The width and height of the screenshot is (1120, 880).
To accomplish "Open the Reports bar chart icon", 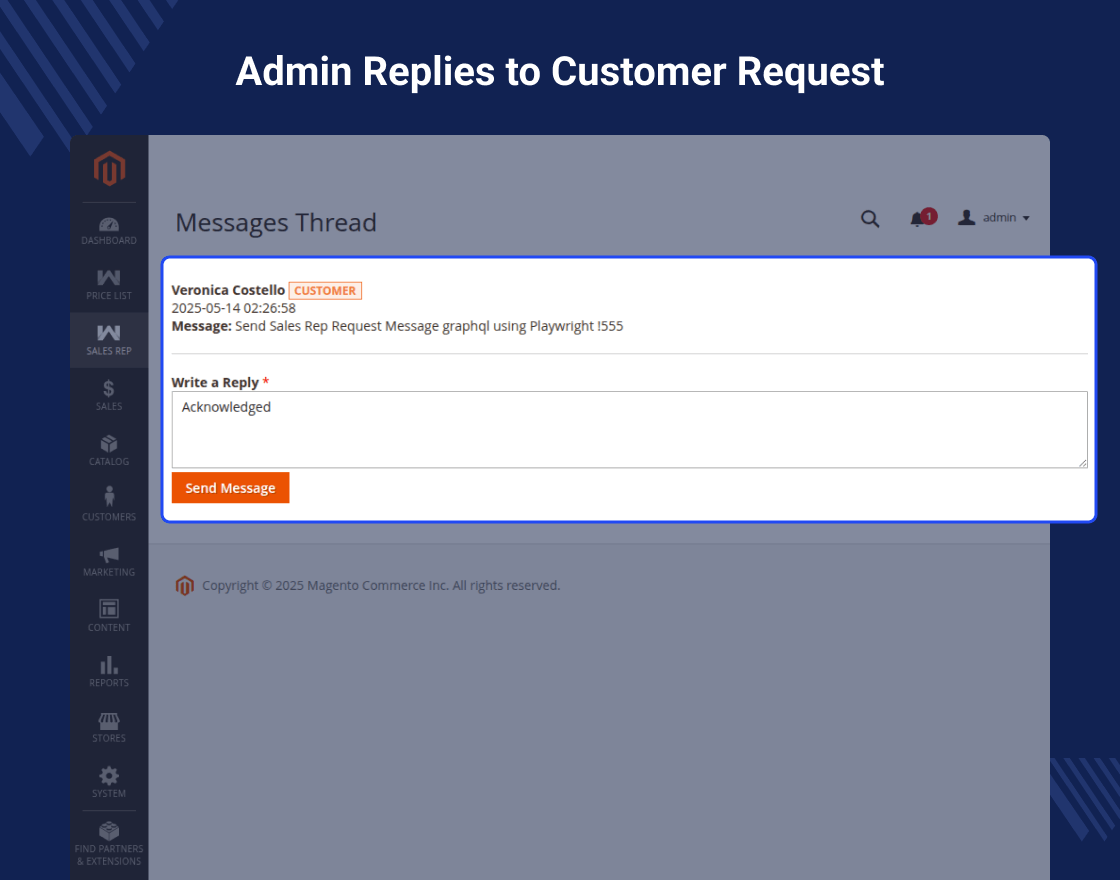I will tap(109, 664).
